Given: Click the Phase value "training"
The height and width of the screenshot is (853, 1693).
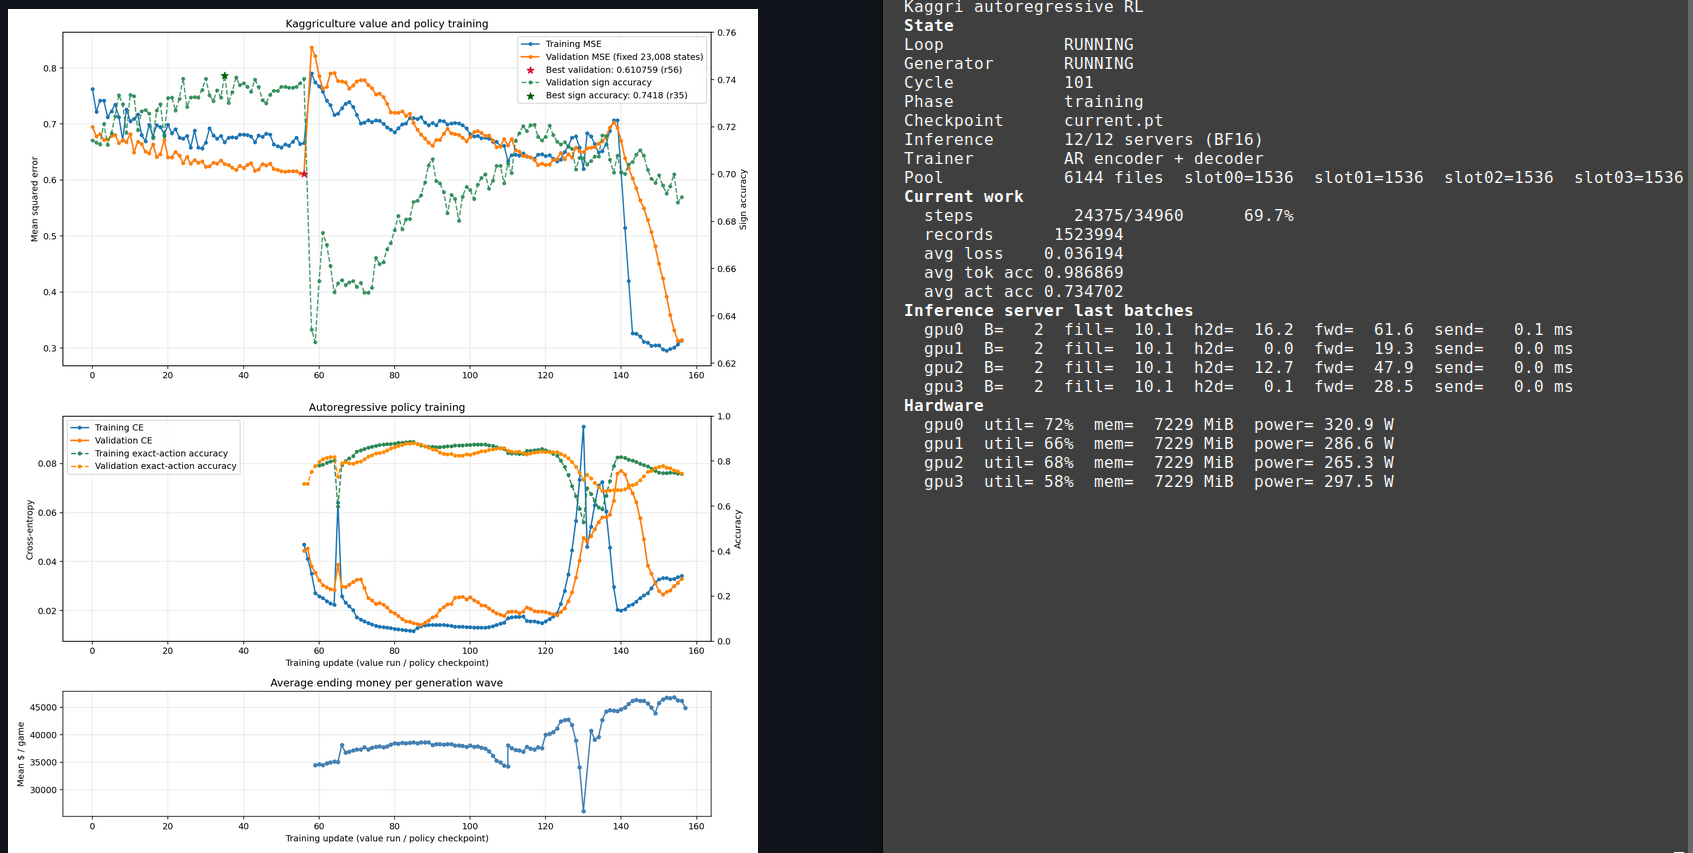Looking at the screenshot, I should tap(1103, 102).
